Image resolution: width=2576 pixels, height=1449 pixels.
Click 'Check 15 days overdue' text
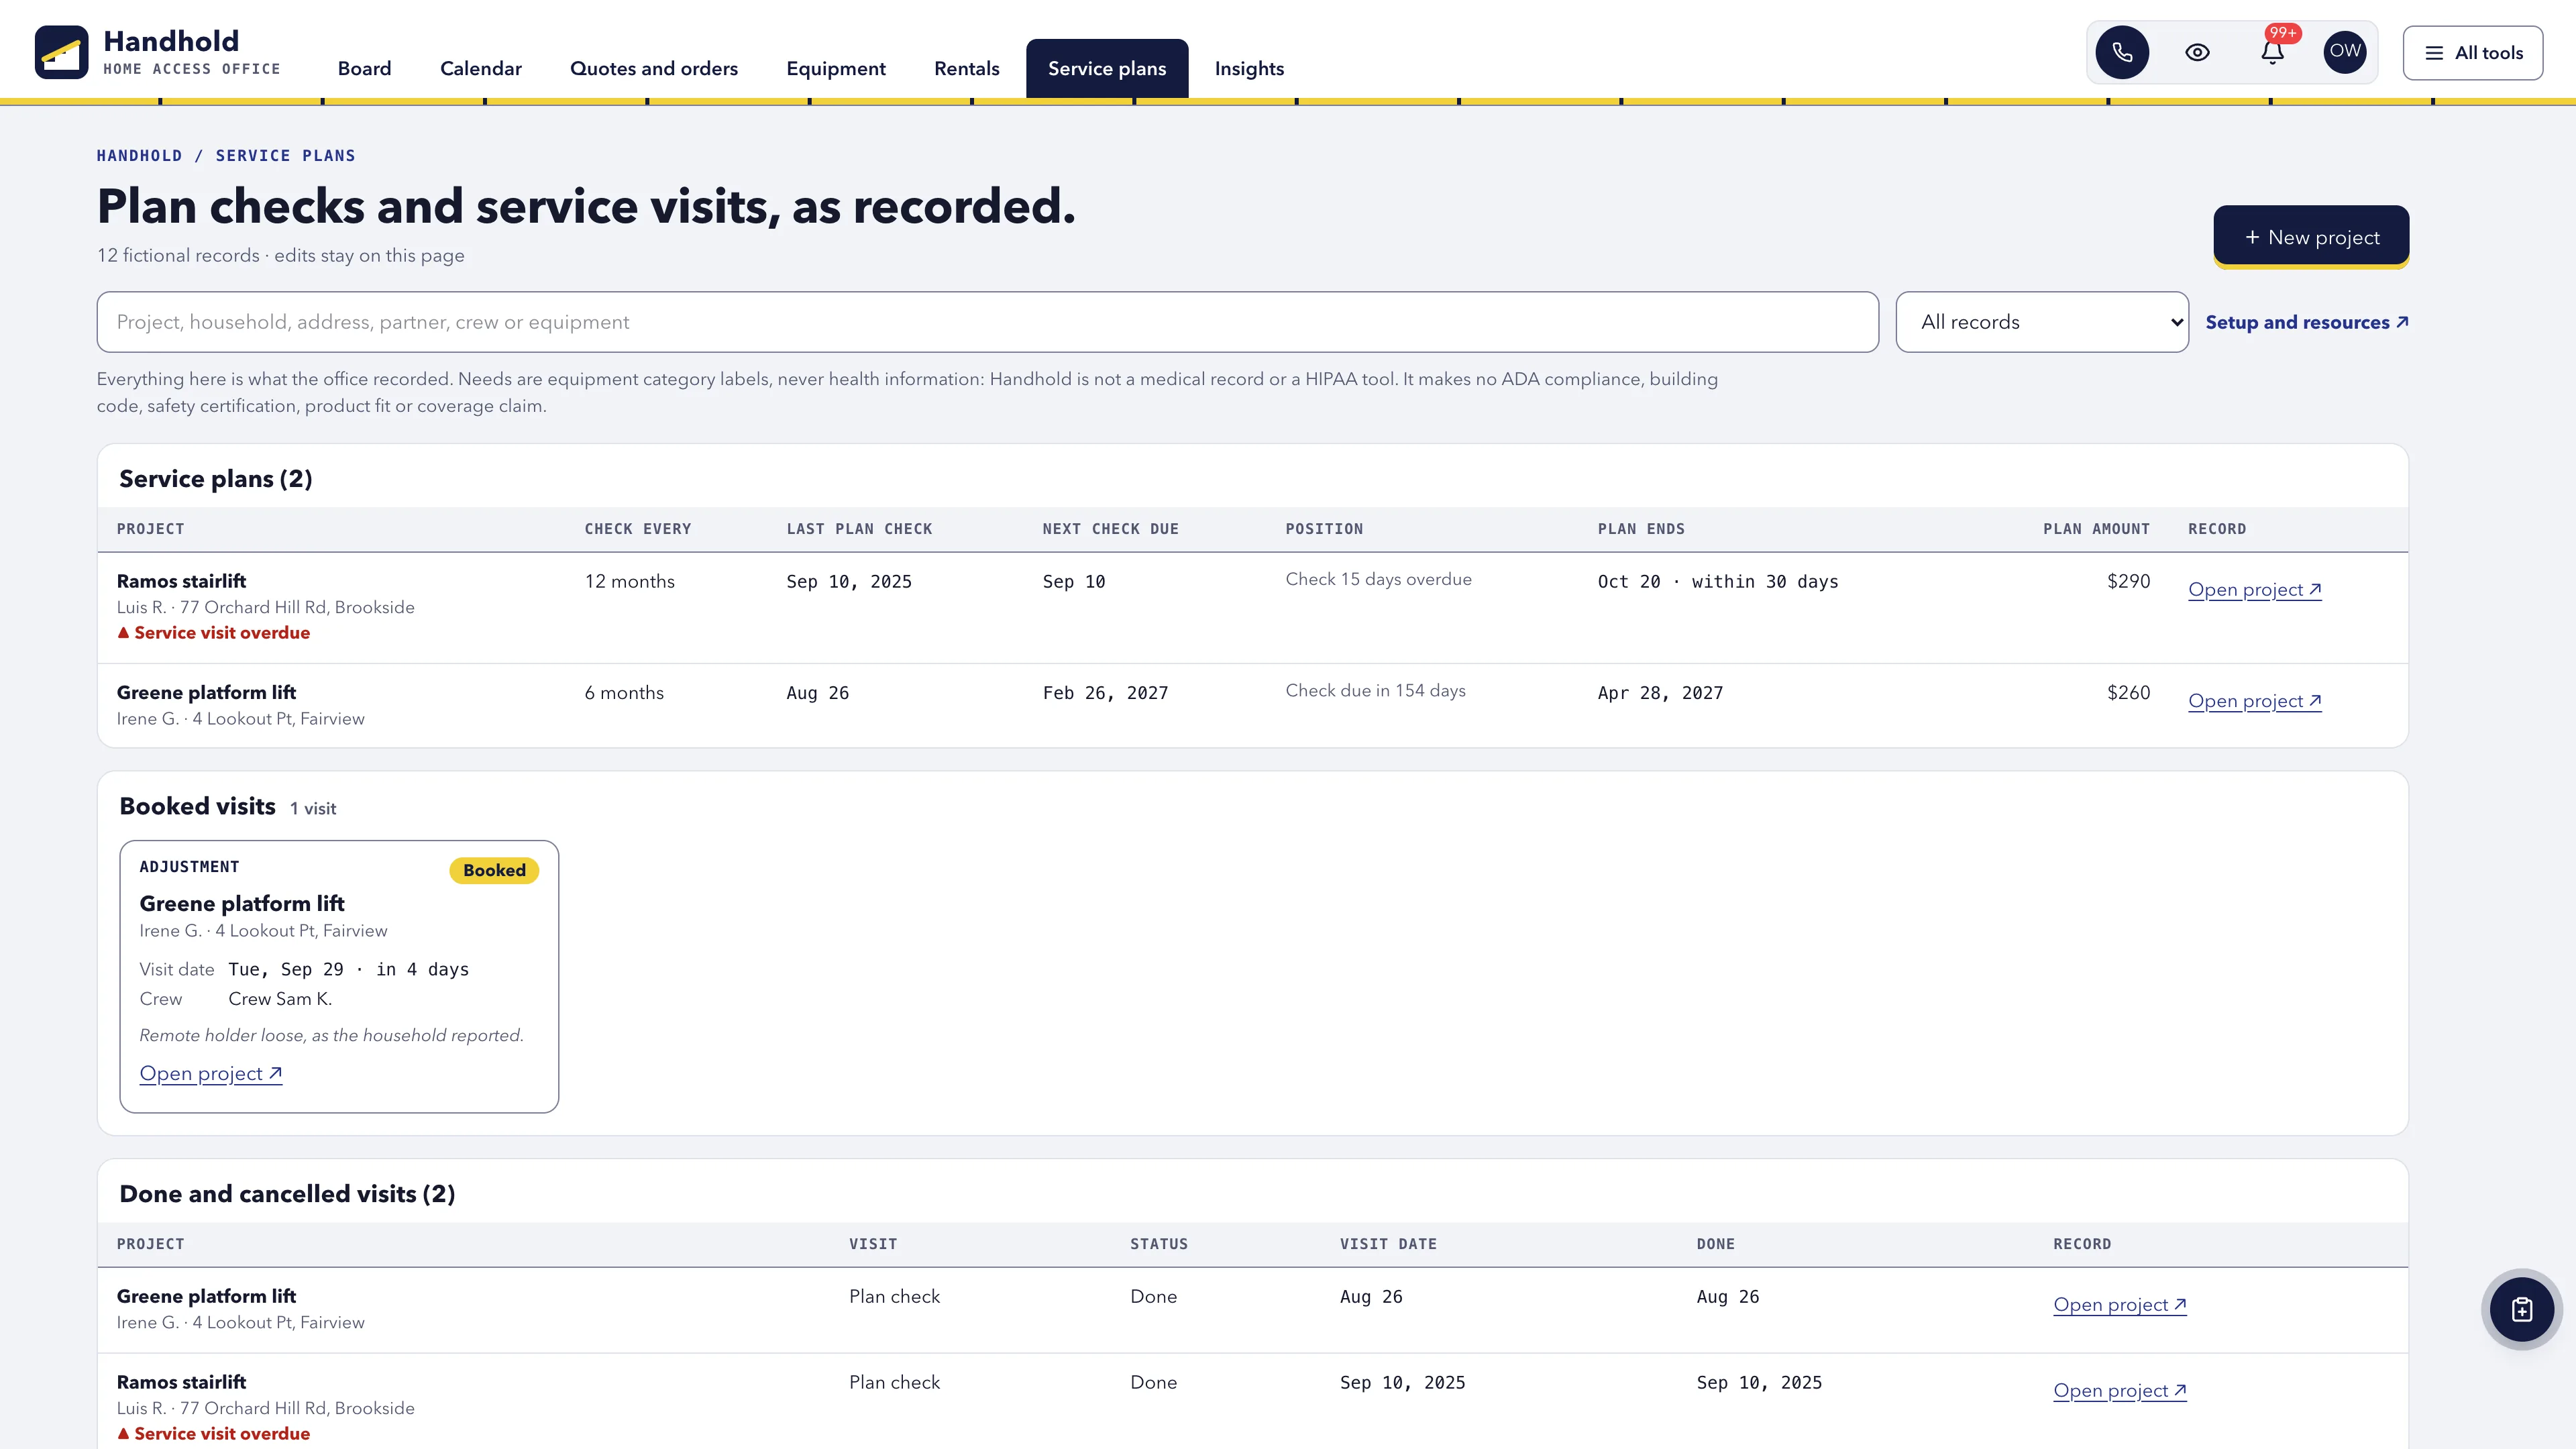[1378, 579]
